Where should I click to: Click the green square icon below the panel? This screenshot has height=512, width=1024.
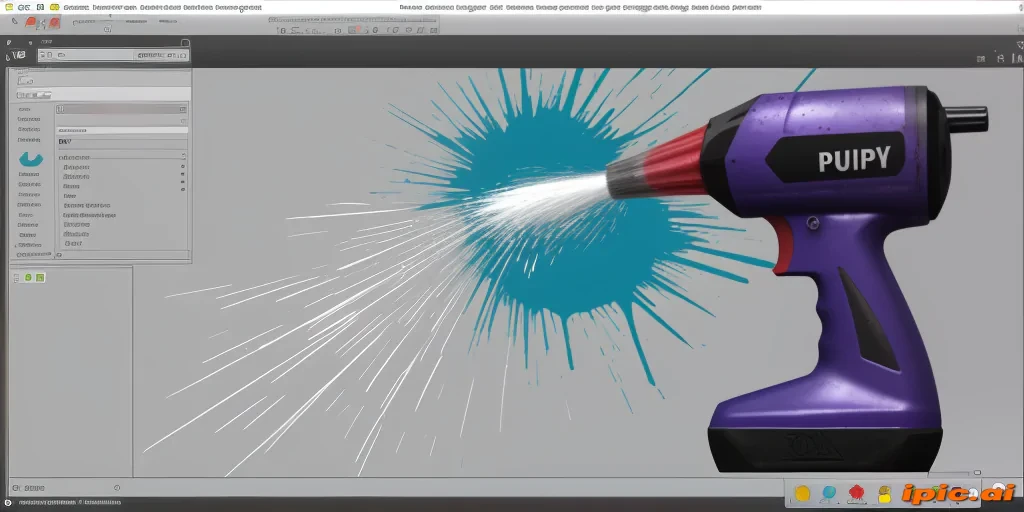coord(40,278)
